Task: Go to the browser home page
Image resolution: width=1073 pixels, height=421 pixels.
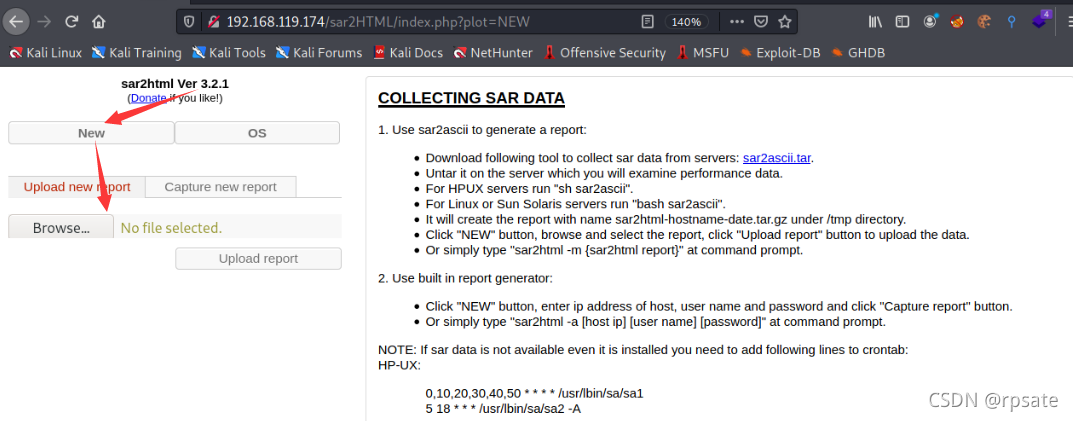Action: click(99, 21)
